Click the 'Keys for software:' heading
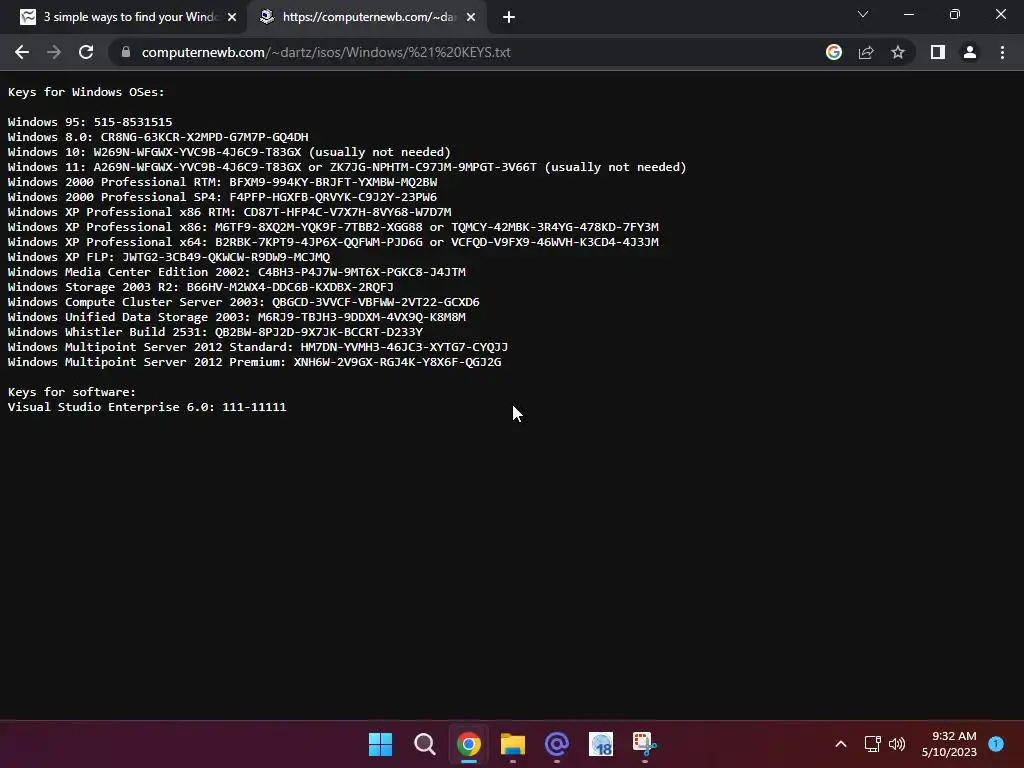The width and height of the screenshot is (1024, 768). (72, 392)
